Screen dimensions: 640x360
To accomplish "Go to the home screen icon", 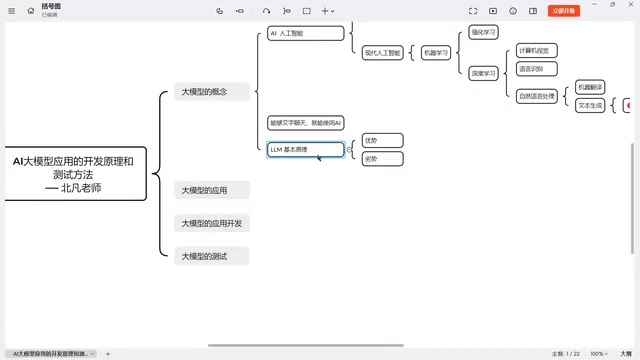I will tap(31, 11).
